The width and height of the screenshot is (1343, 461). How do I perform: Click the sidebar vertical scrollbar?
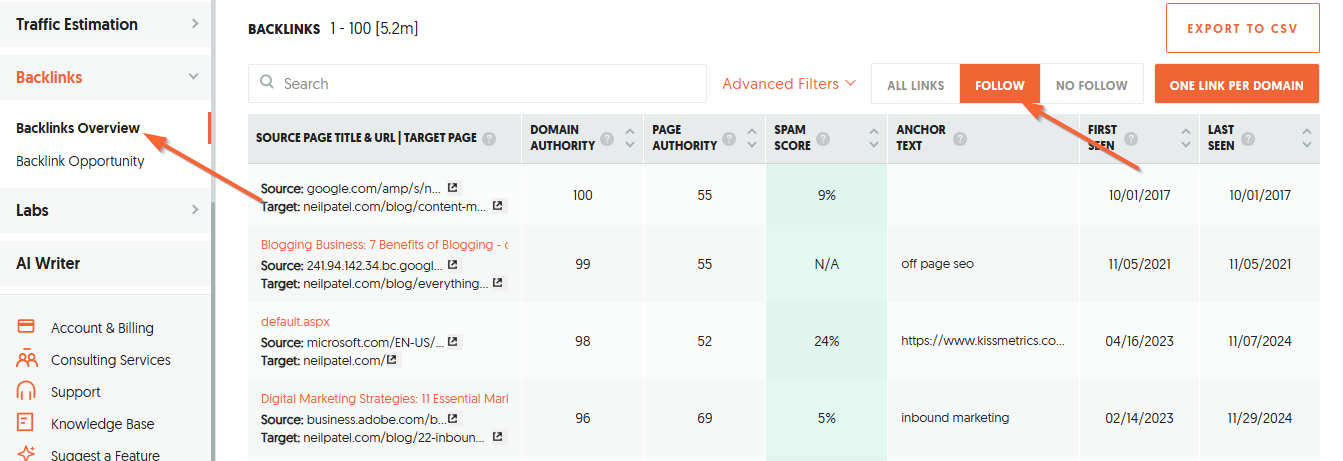pos(212,330)
